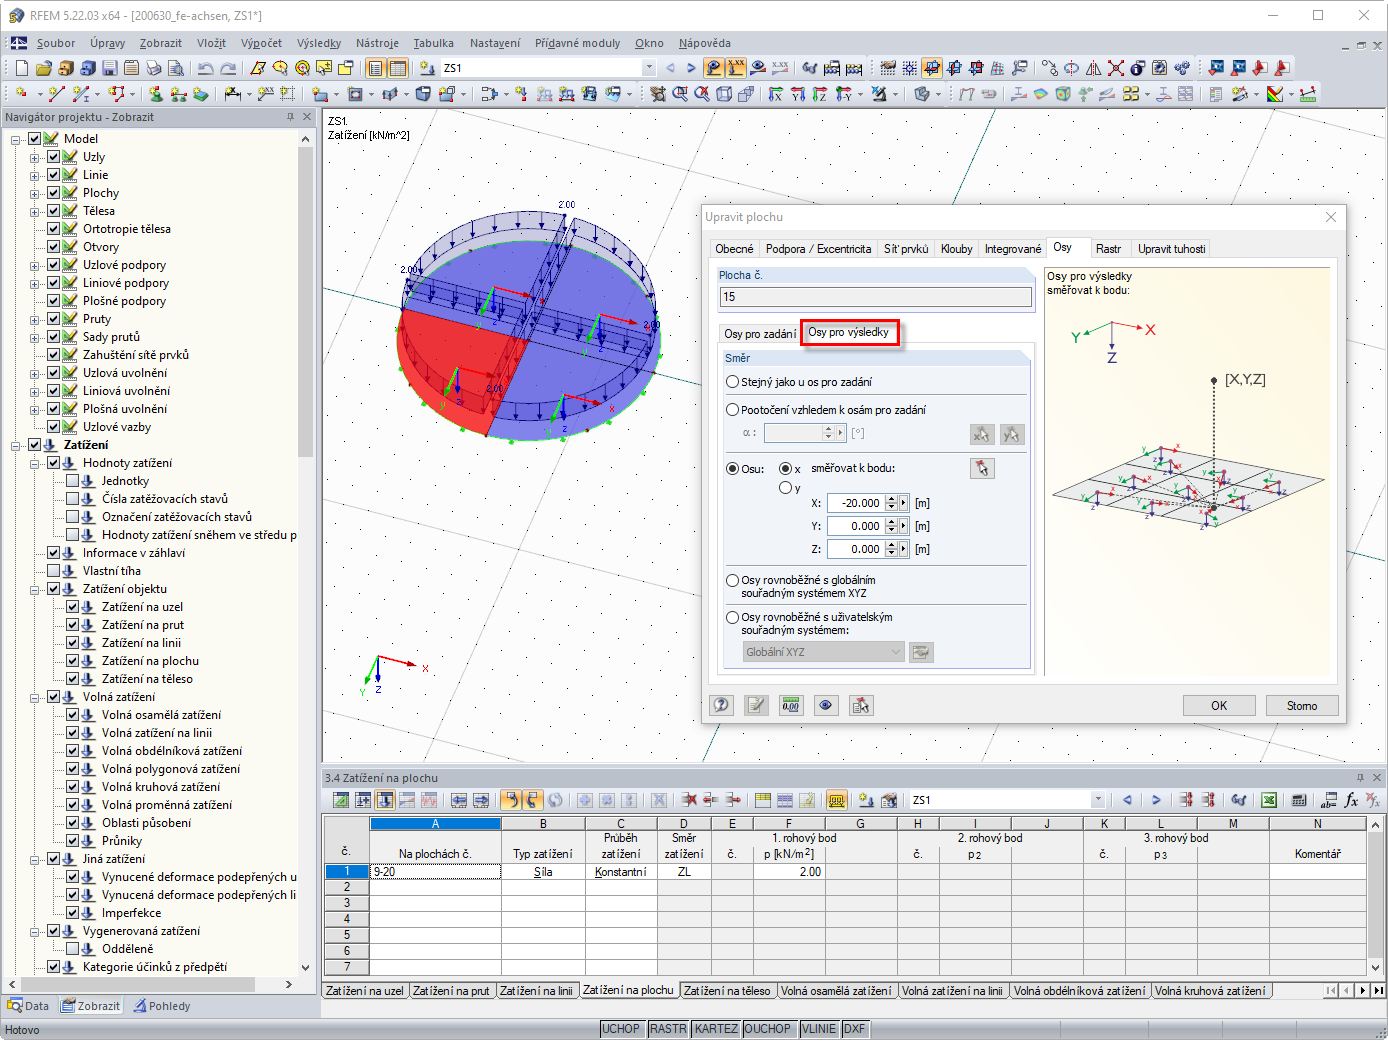Image resolution: width=1388 pixels, height=1041 pixels.
Task: Expand the Pruty tree node
Action: coord(35,319)
